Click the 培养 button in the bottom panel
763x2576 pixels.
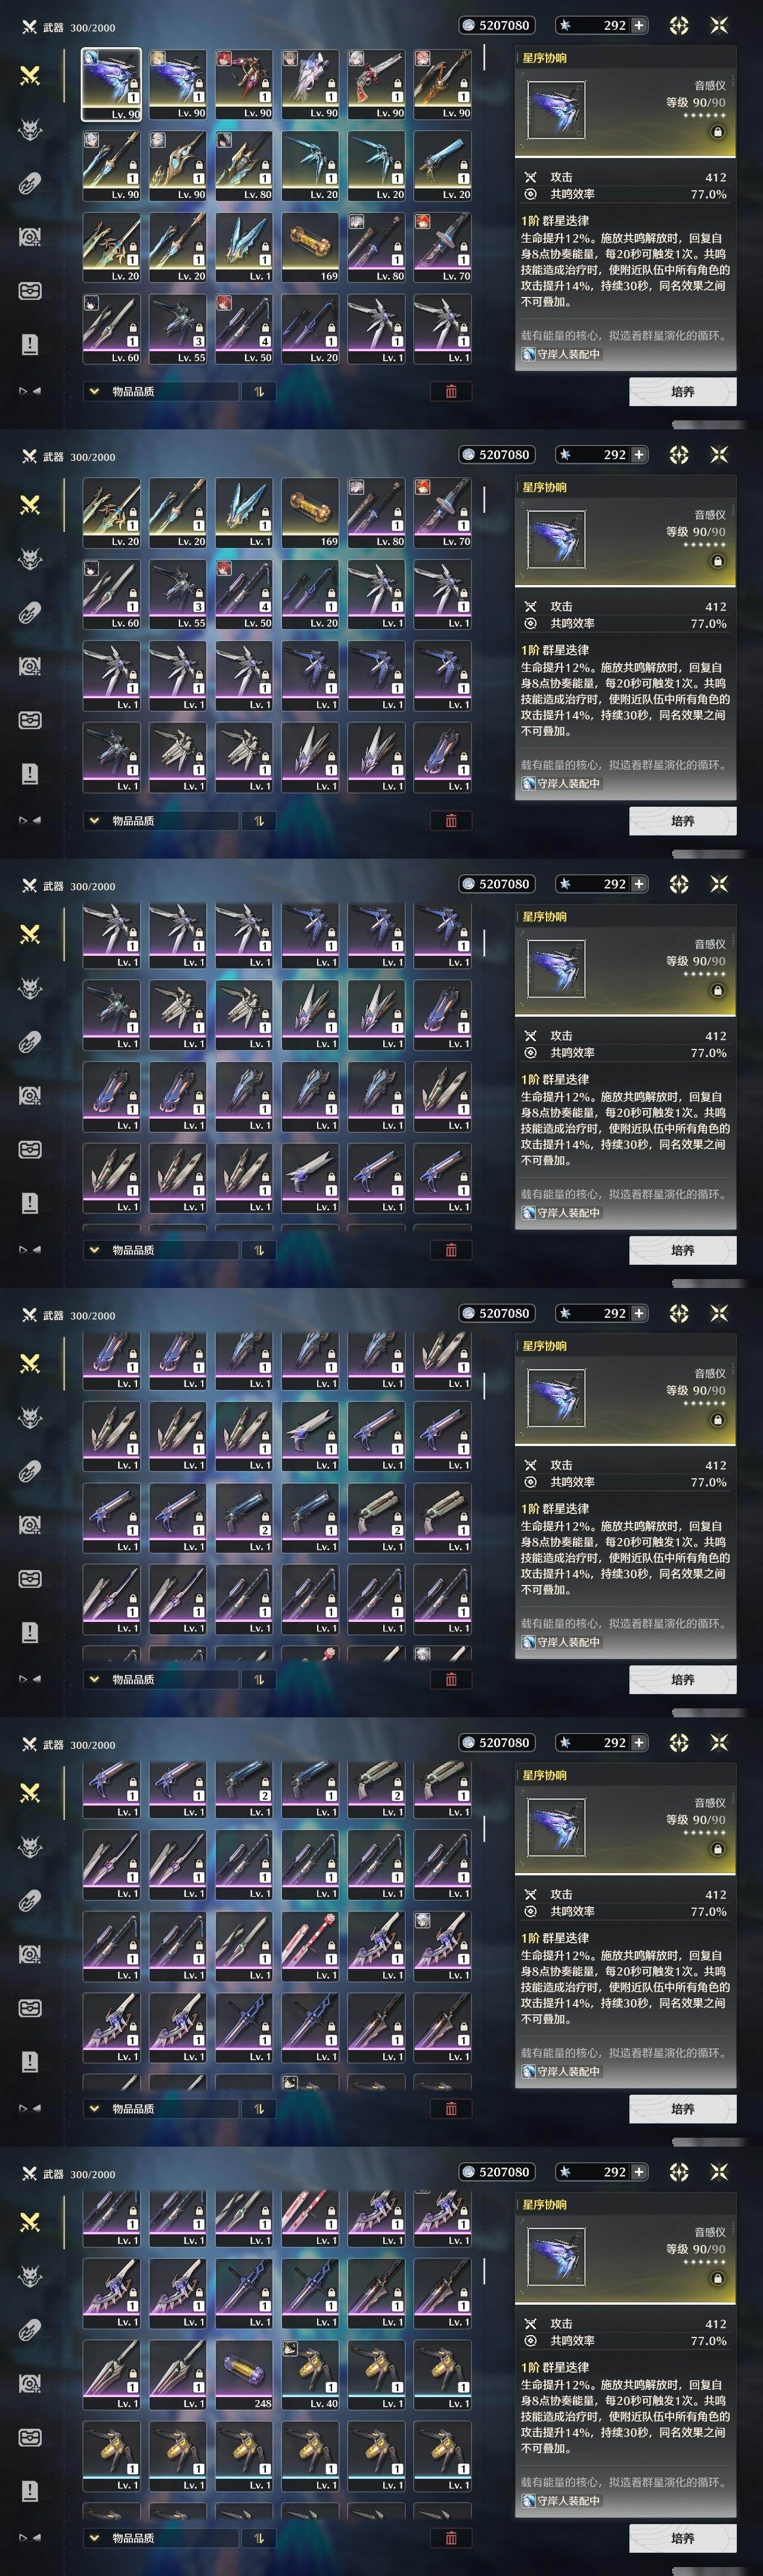click(683, 2537)
